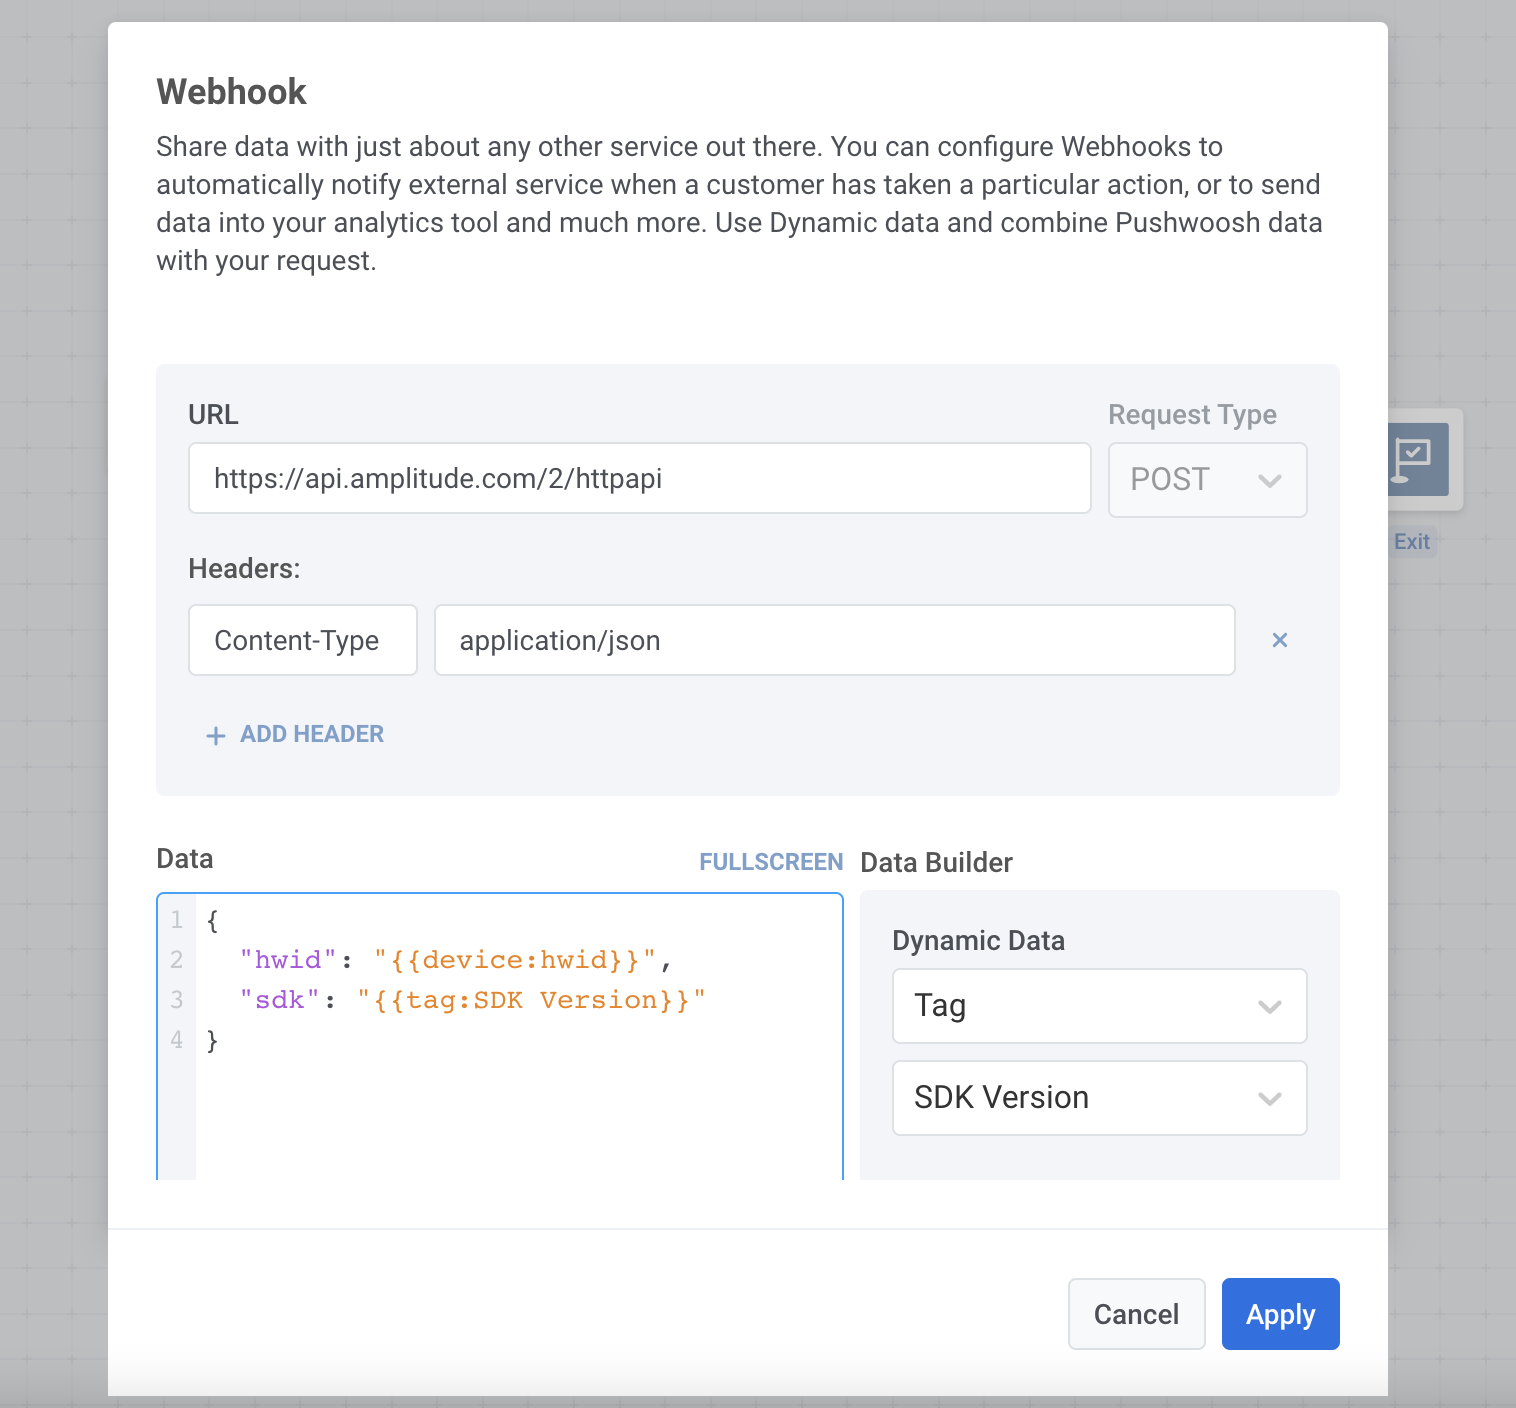Click the plus icon next to ADD HEADER
The width and height of the screenshot is (1516, 1408).
pos(215,736)
